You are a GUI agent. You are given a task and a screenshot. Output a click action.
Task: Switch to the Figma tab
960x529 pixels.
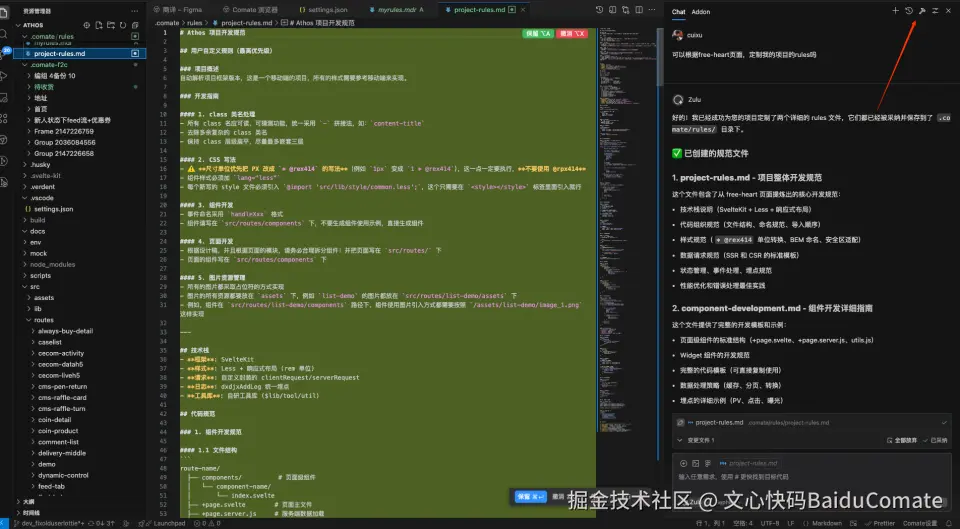(178, 10)
